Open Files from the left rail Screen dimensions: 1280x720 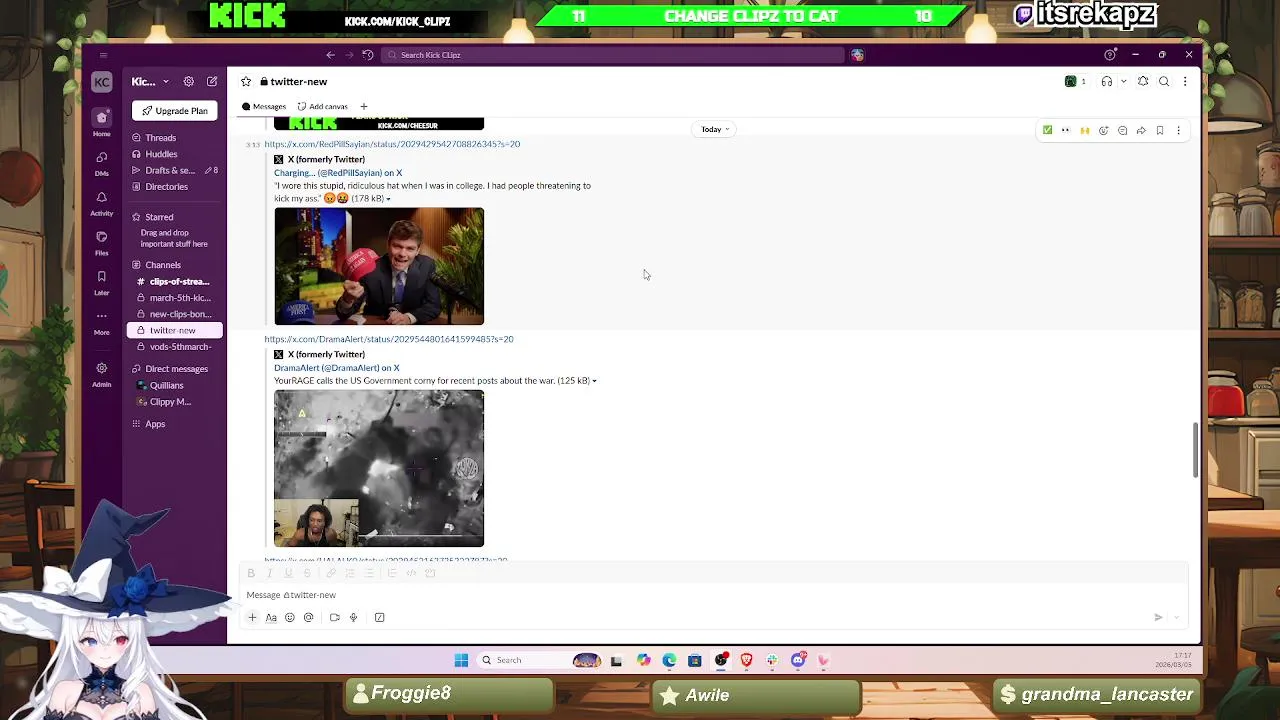[x=101, y=242]
